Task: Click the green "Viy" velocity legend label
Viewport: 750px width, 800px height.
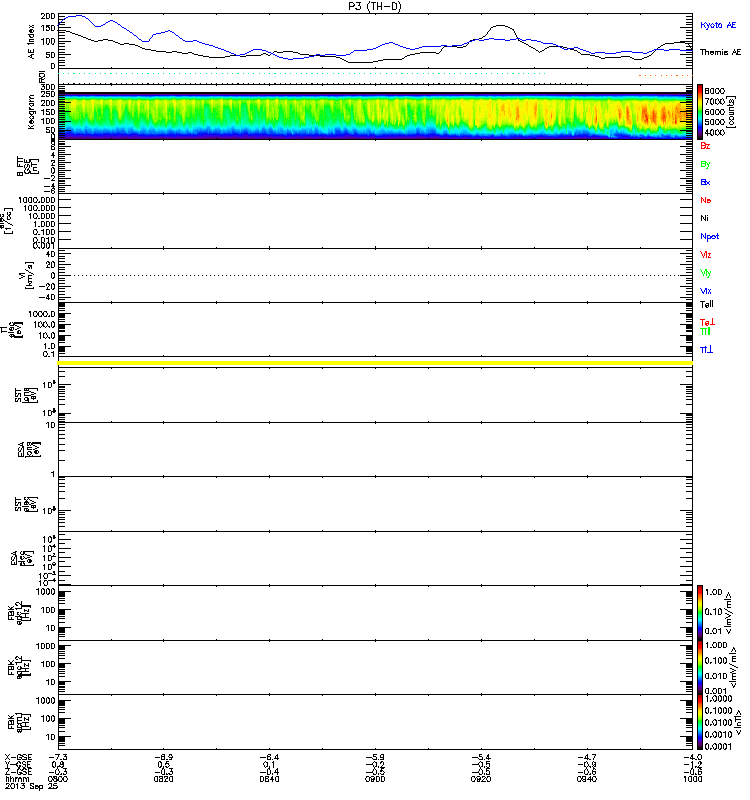Action: (706, 273)
